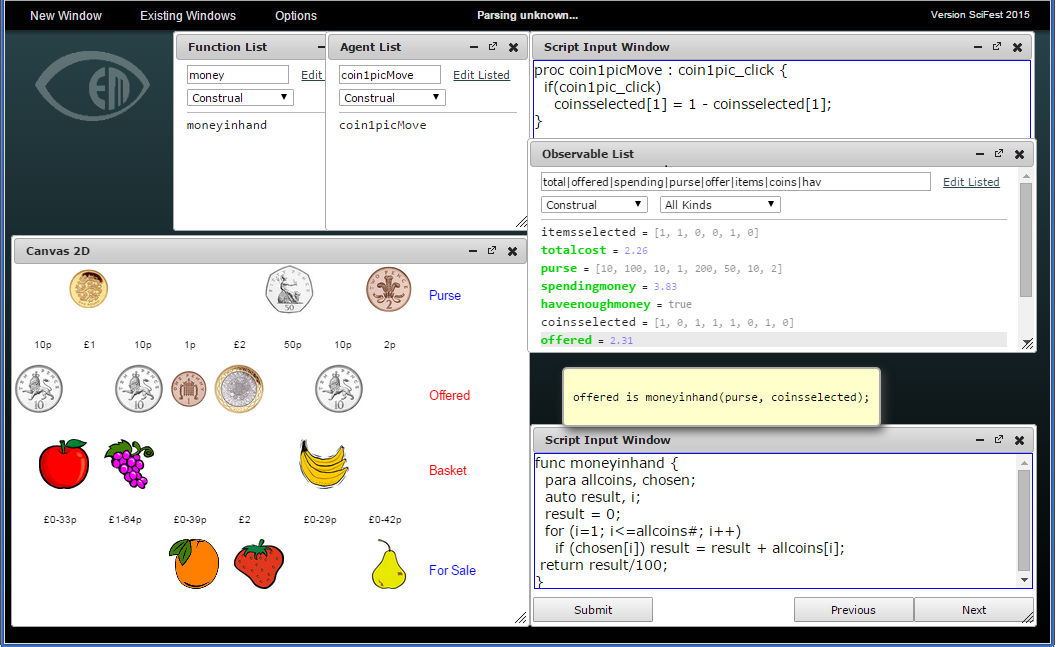Select the 50p coin in the Purse row

coord(289,291)
